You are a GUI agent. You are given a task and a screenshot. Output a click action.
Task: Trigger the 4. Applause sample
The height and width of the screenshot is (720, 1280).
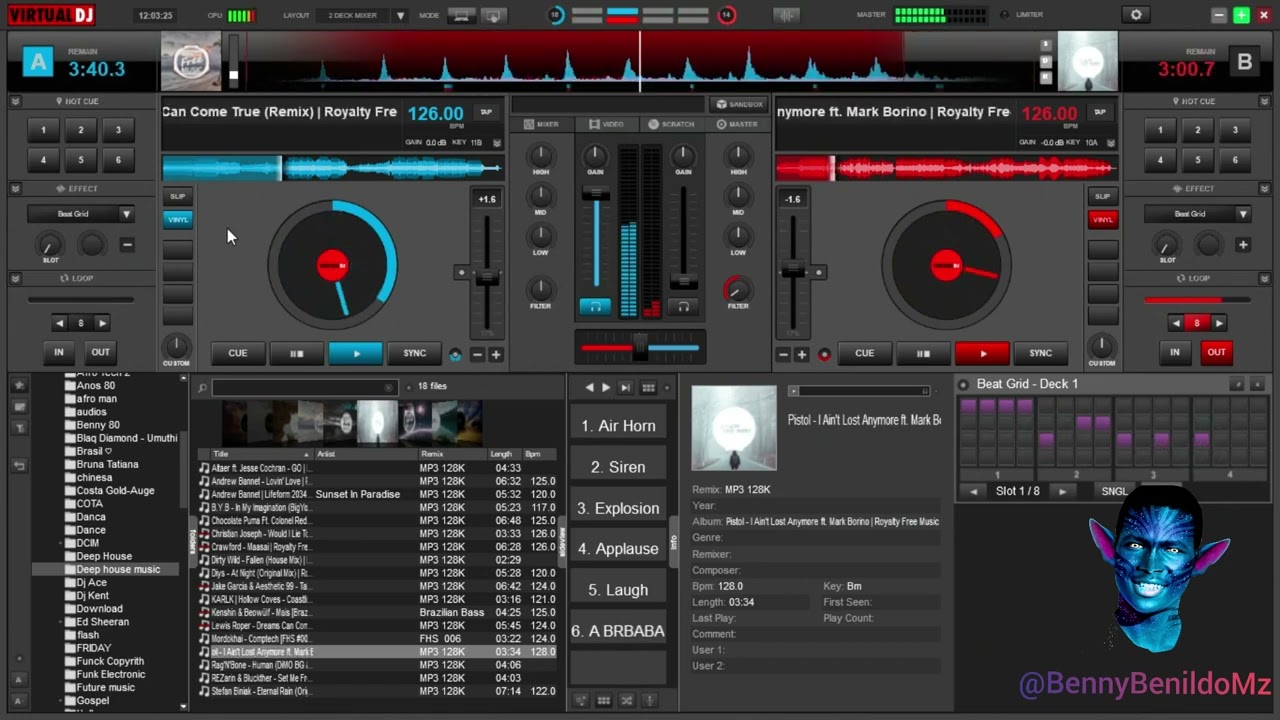618,549
